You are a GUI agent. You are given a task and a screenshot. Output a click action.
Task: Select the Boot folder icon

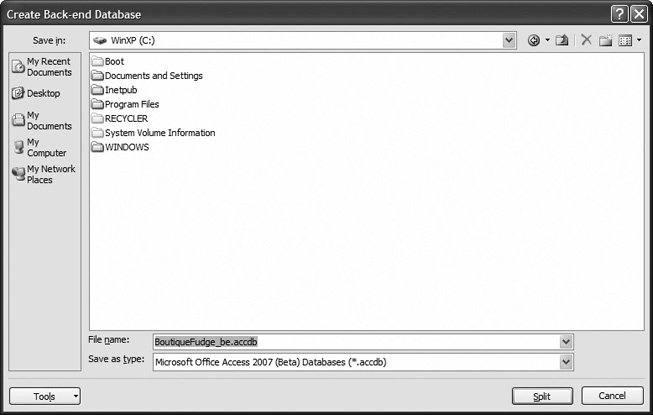click(x=97, y=62)
